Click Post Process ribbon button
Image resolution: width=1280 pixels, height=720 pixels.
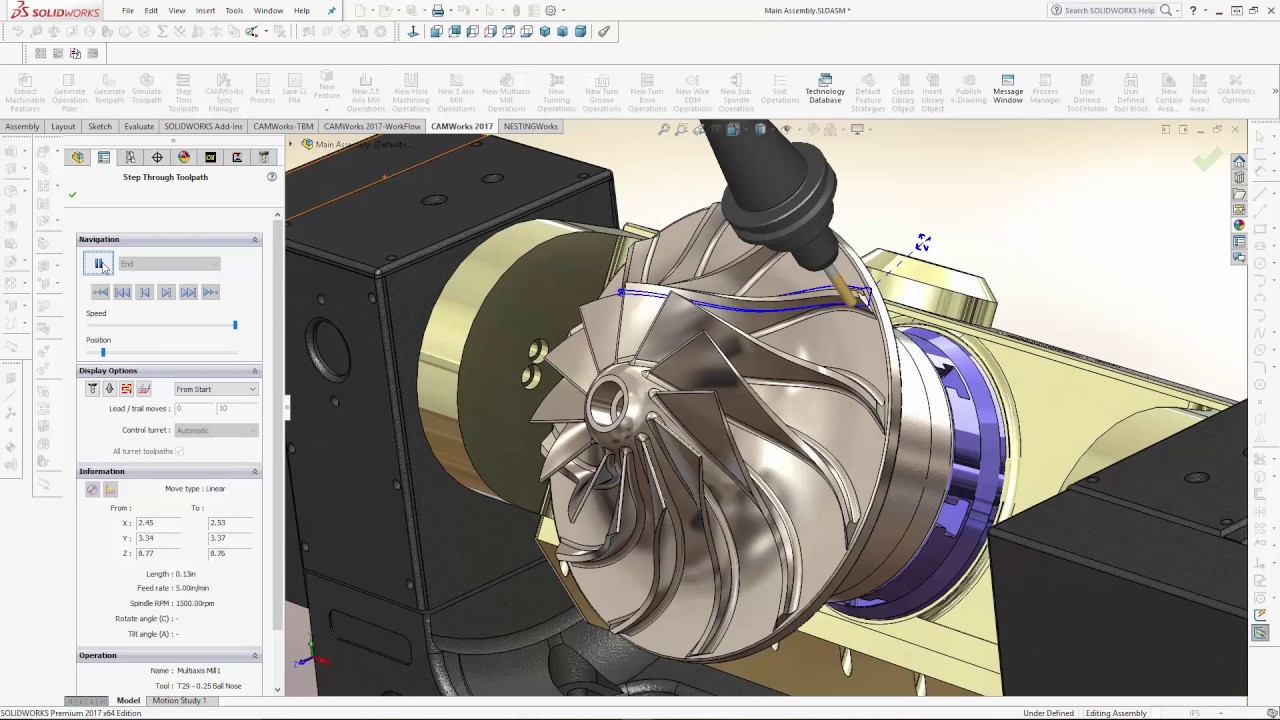click(x=262, y=89)
